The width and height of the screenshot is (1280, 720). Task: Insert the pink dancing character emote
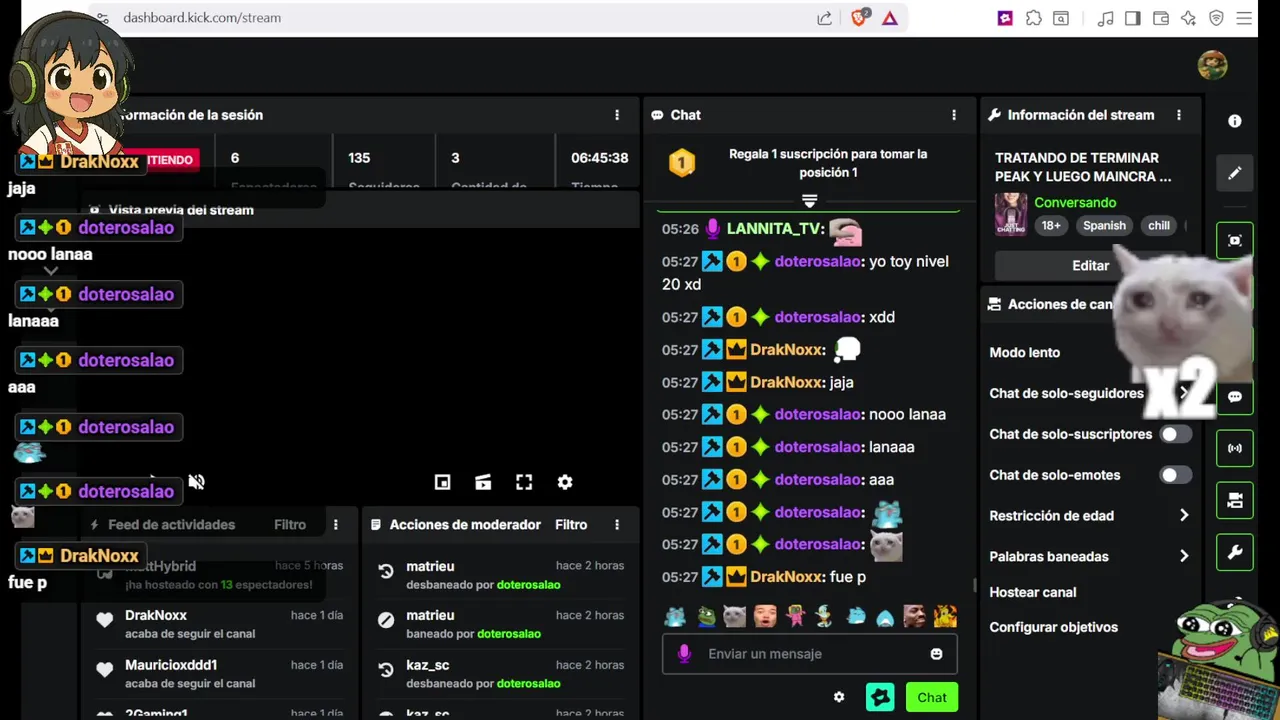pyautogui.click(x=795, y=616)
